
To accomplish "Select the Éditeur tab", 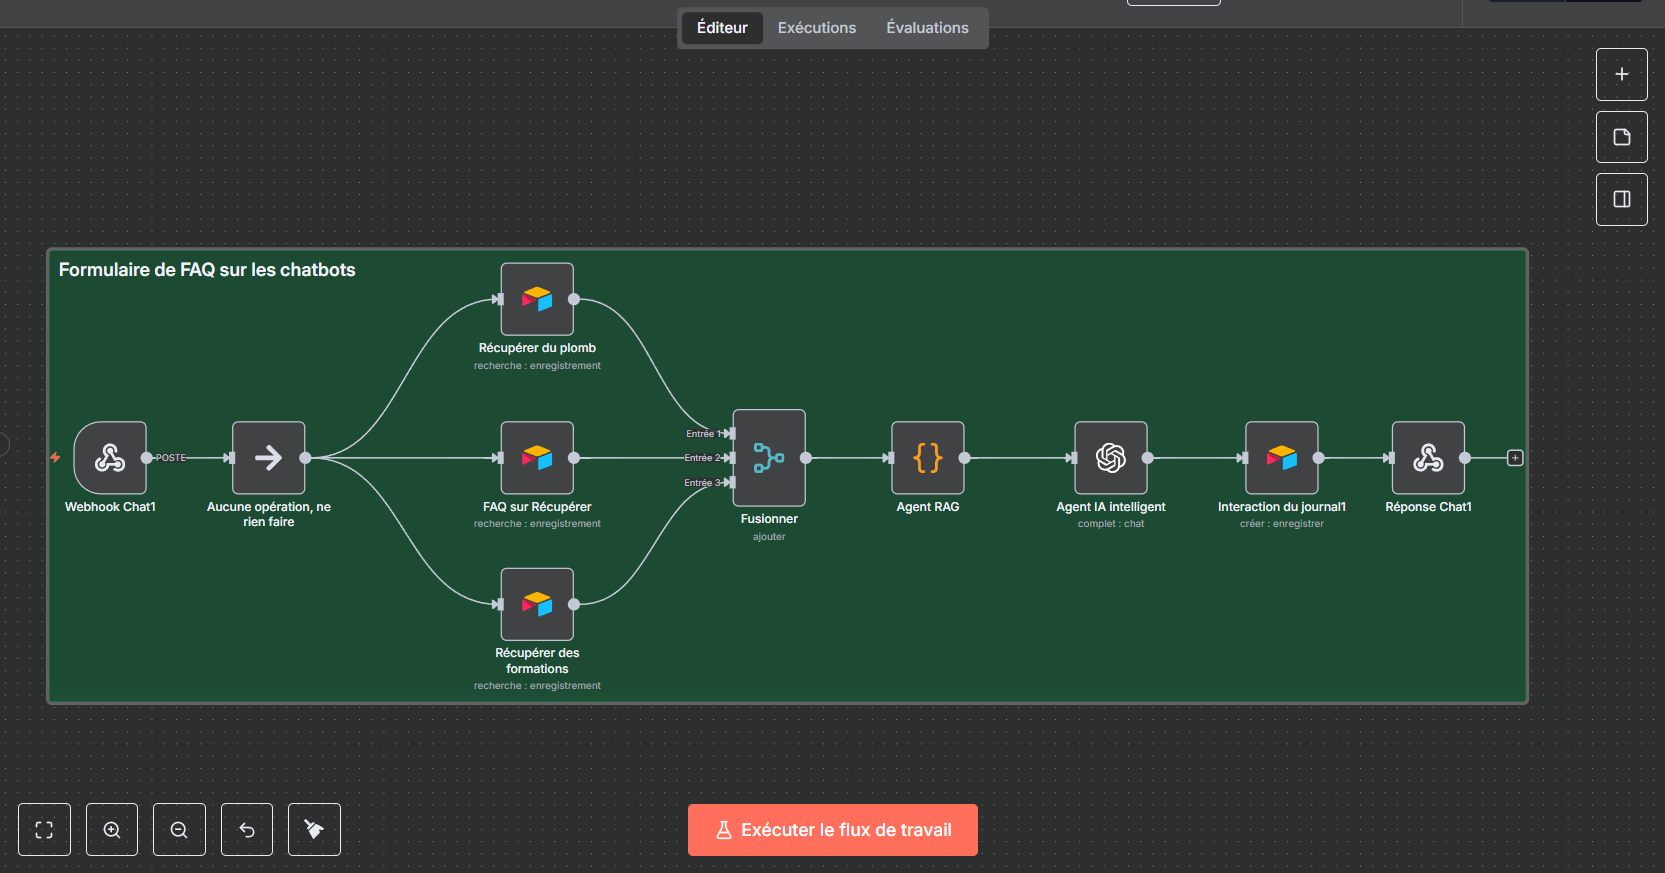I will (722, 28).
